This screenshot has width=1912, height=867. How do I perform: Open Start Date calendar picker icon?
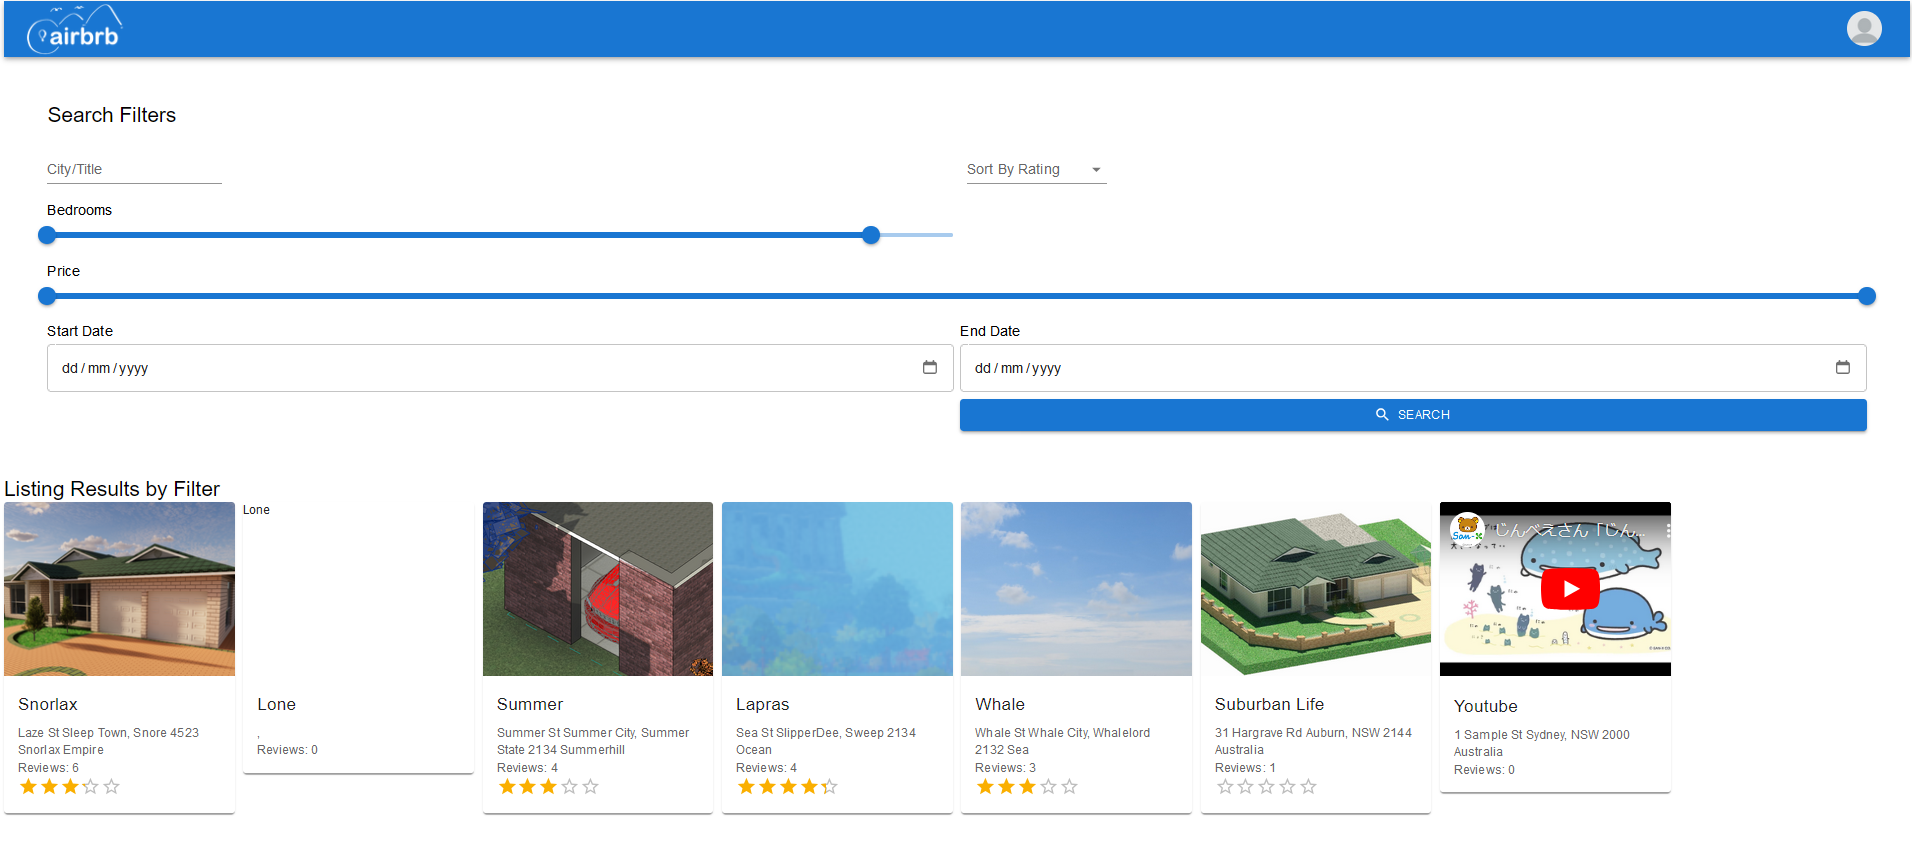pos(929,368)
